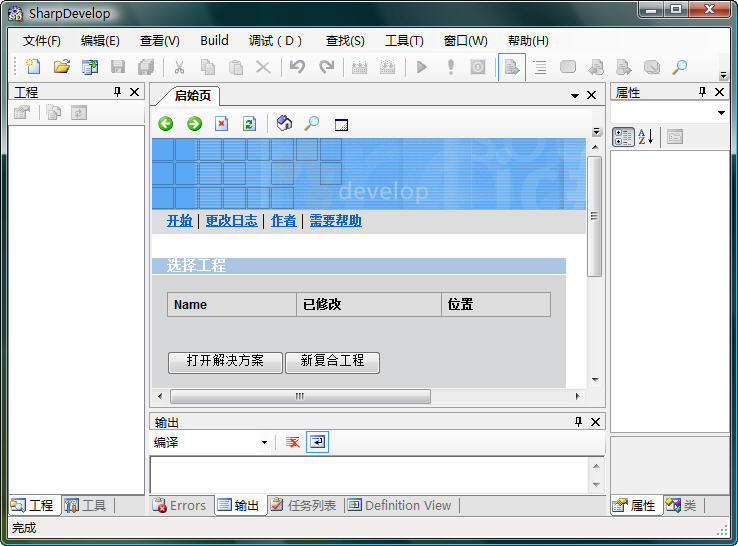738x546 pixels.
Task: Open the 开始 link
Action: [179, 220]
